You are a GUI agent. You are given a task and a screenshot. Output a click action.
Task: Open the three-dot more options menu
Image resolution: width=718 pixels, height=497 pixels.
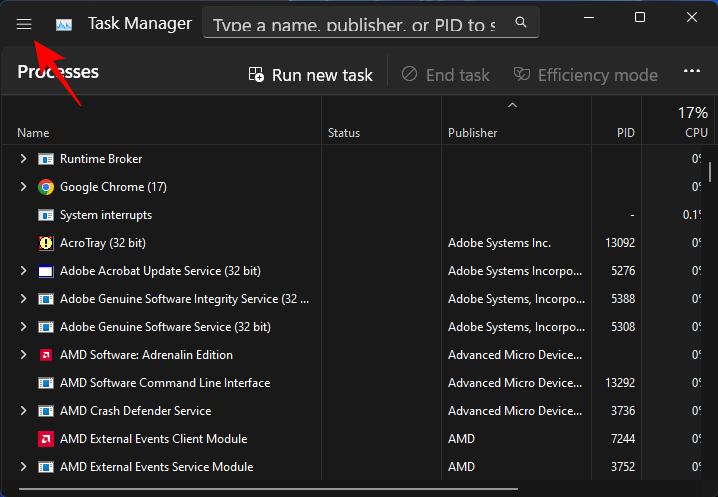click(x=691, y=73)
